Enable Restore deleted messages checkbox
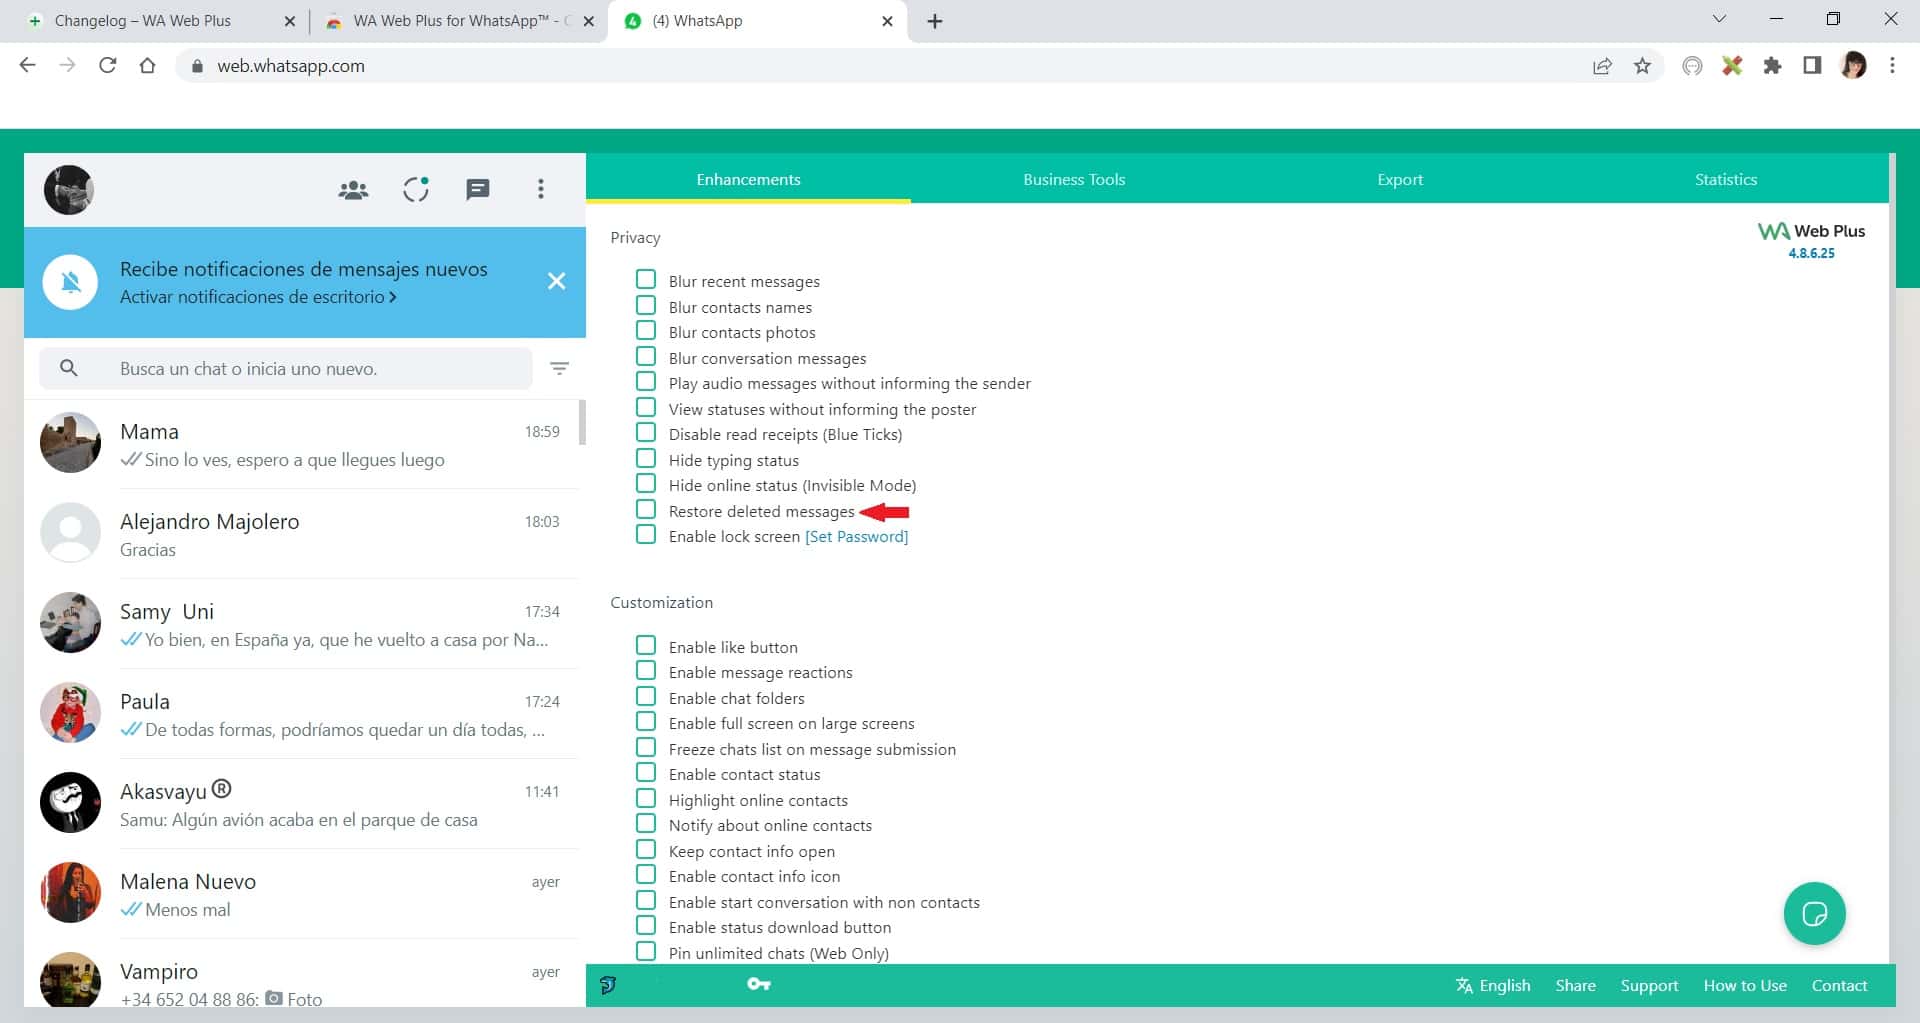The height and width of the screenshot is (1023, 1920). (646, 510)
